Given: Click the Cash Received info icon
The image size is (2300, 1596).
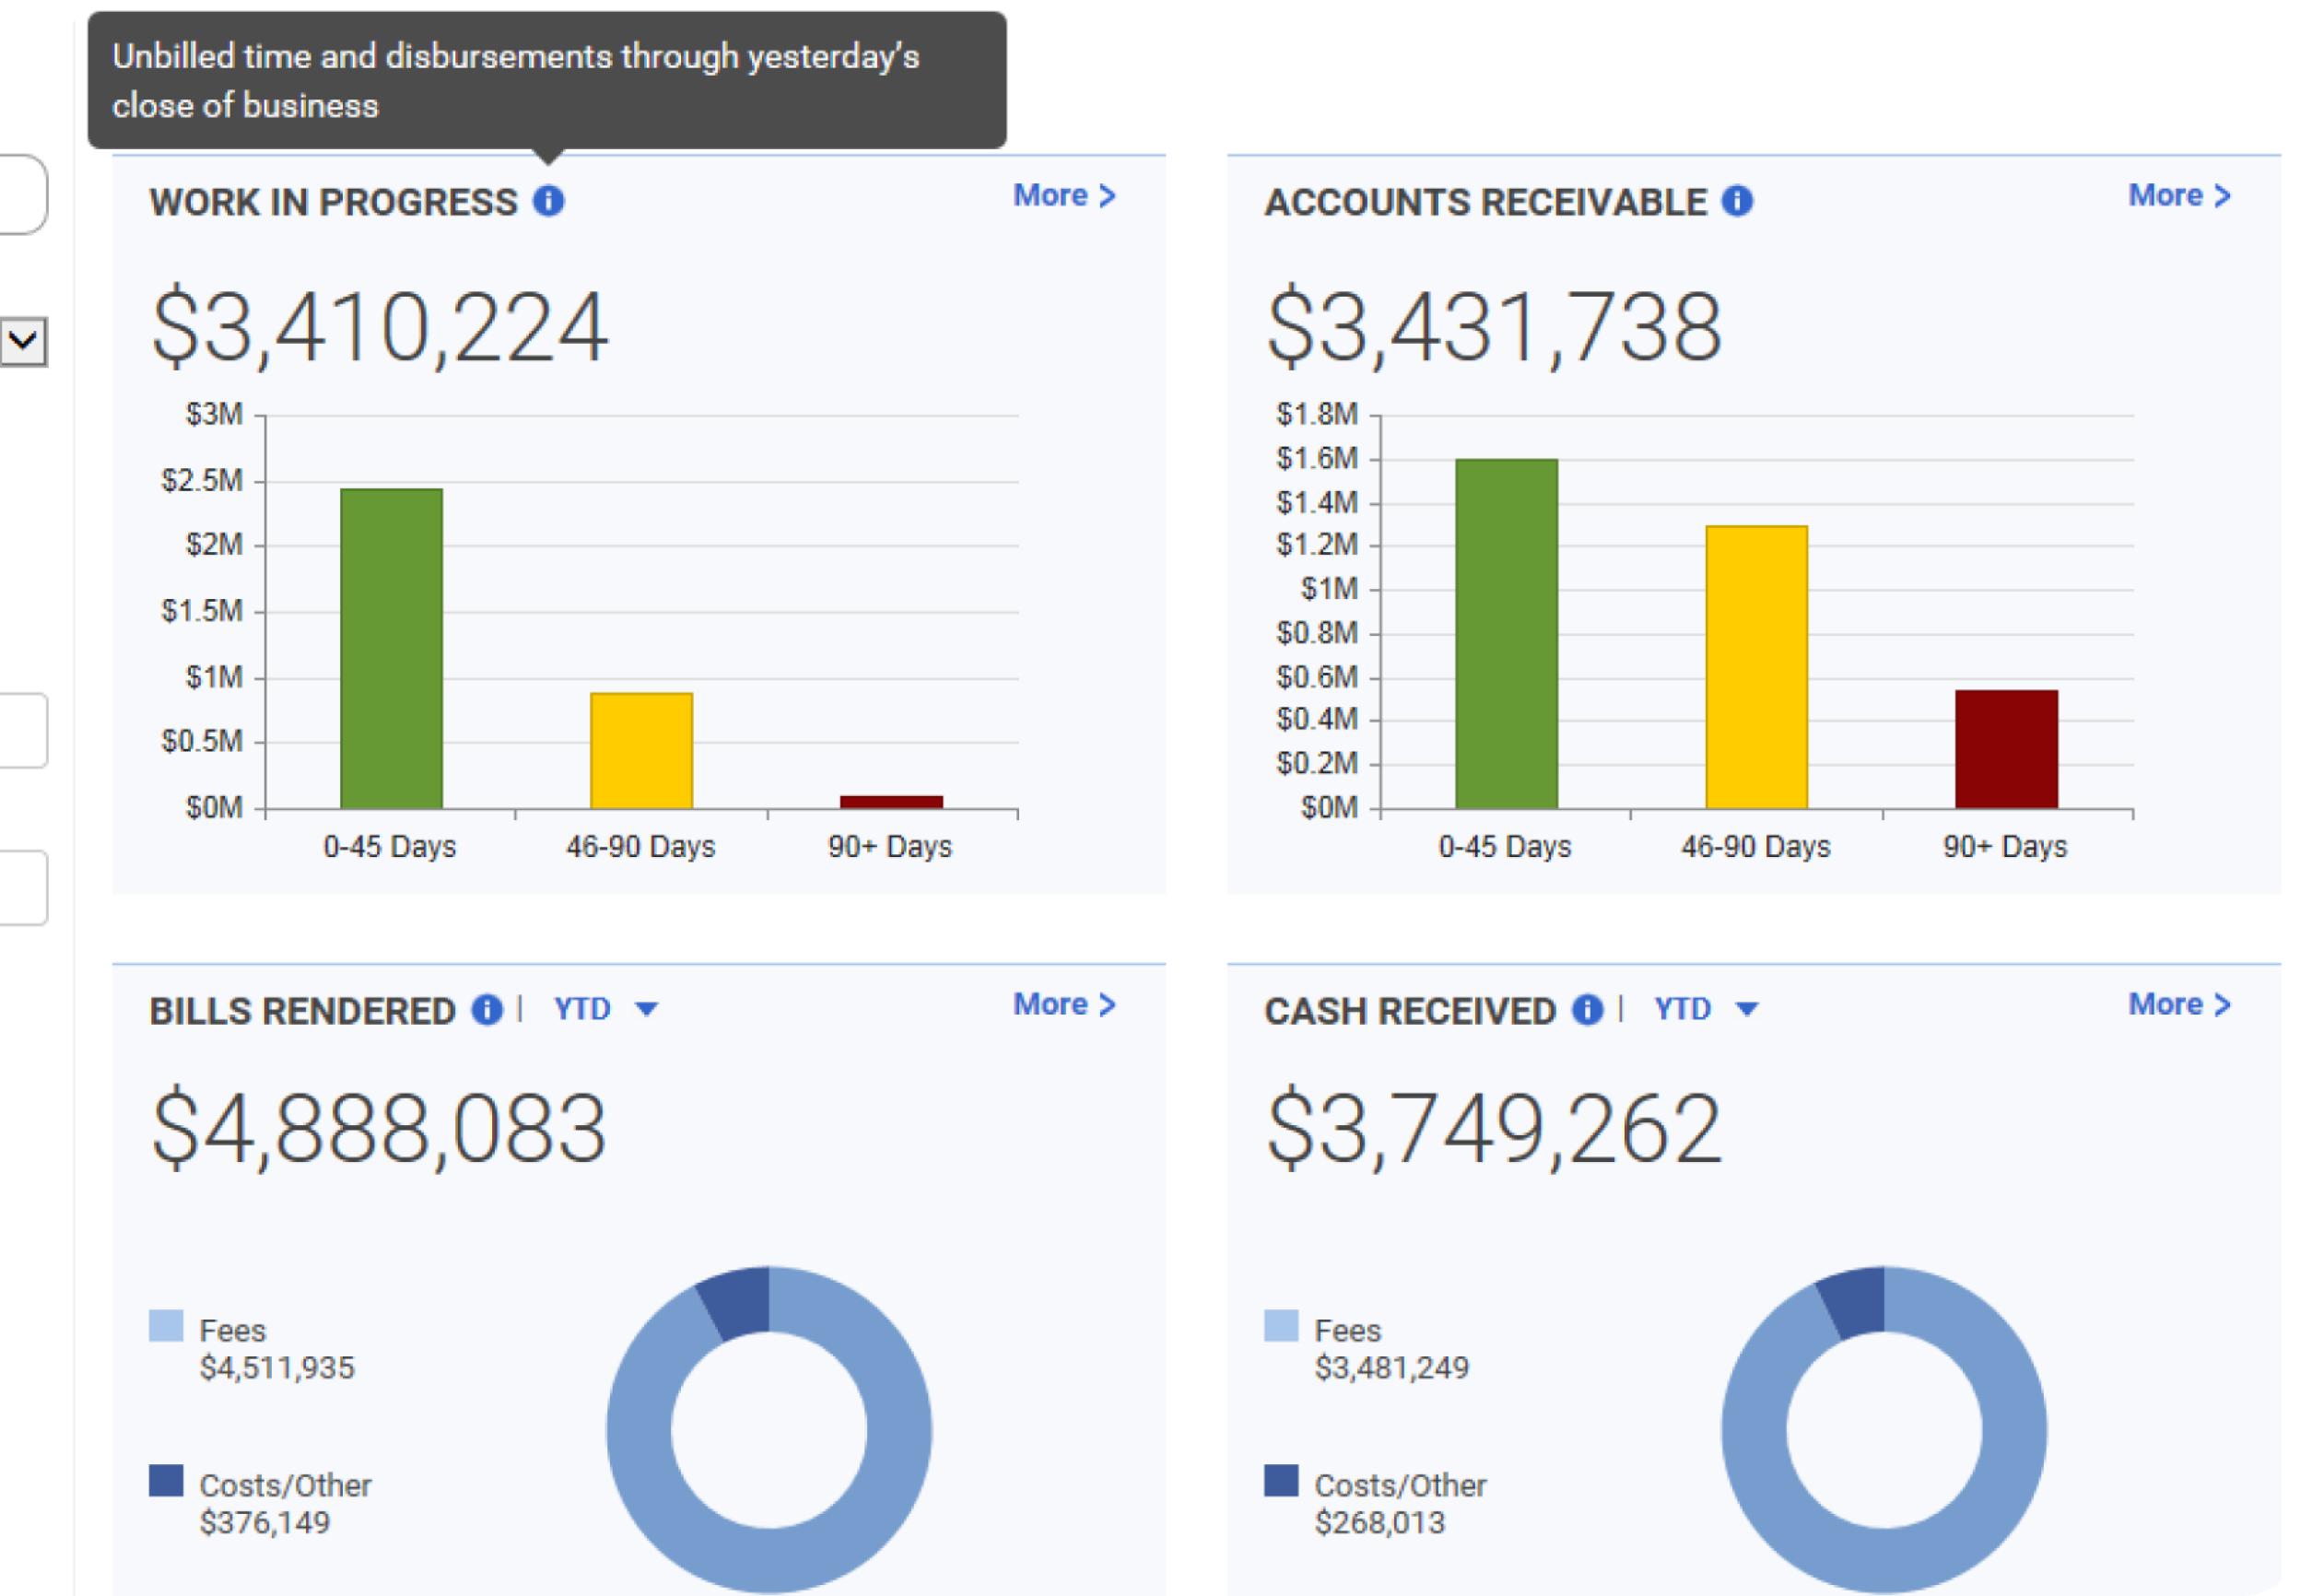Looking at the screenshot, I should click(1587, 1009).
